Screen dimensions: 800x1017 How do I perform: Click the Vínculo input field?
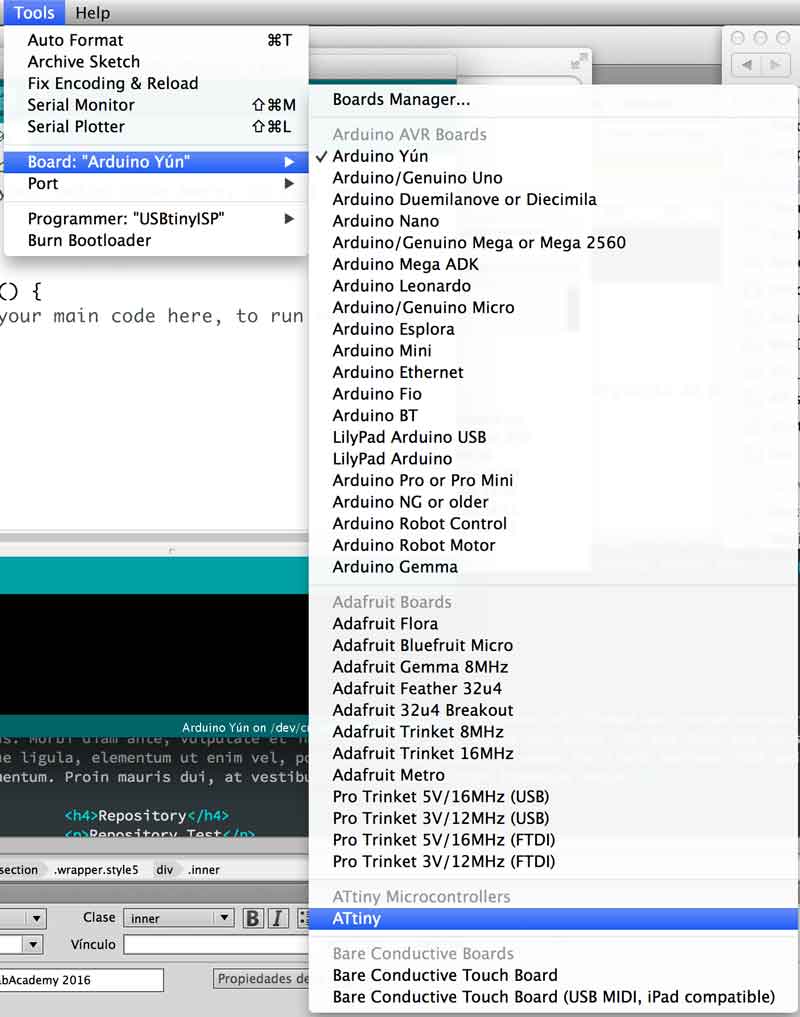(216, 944)
